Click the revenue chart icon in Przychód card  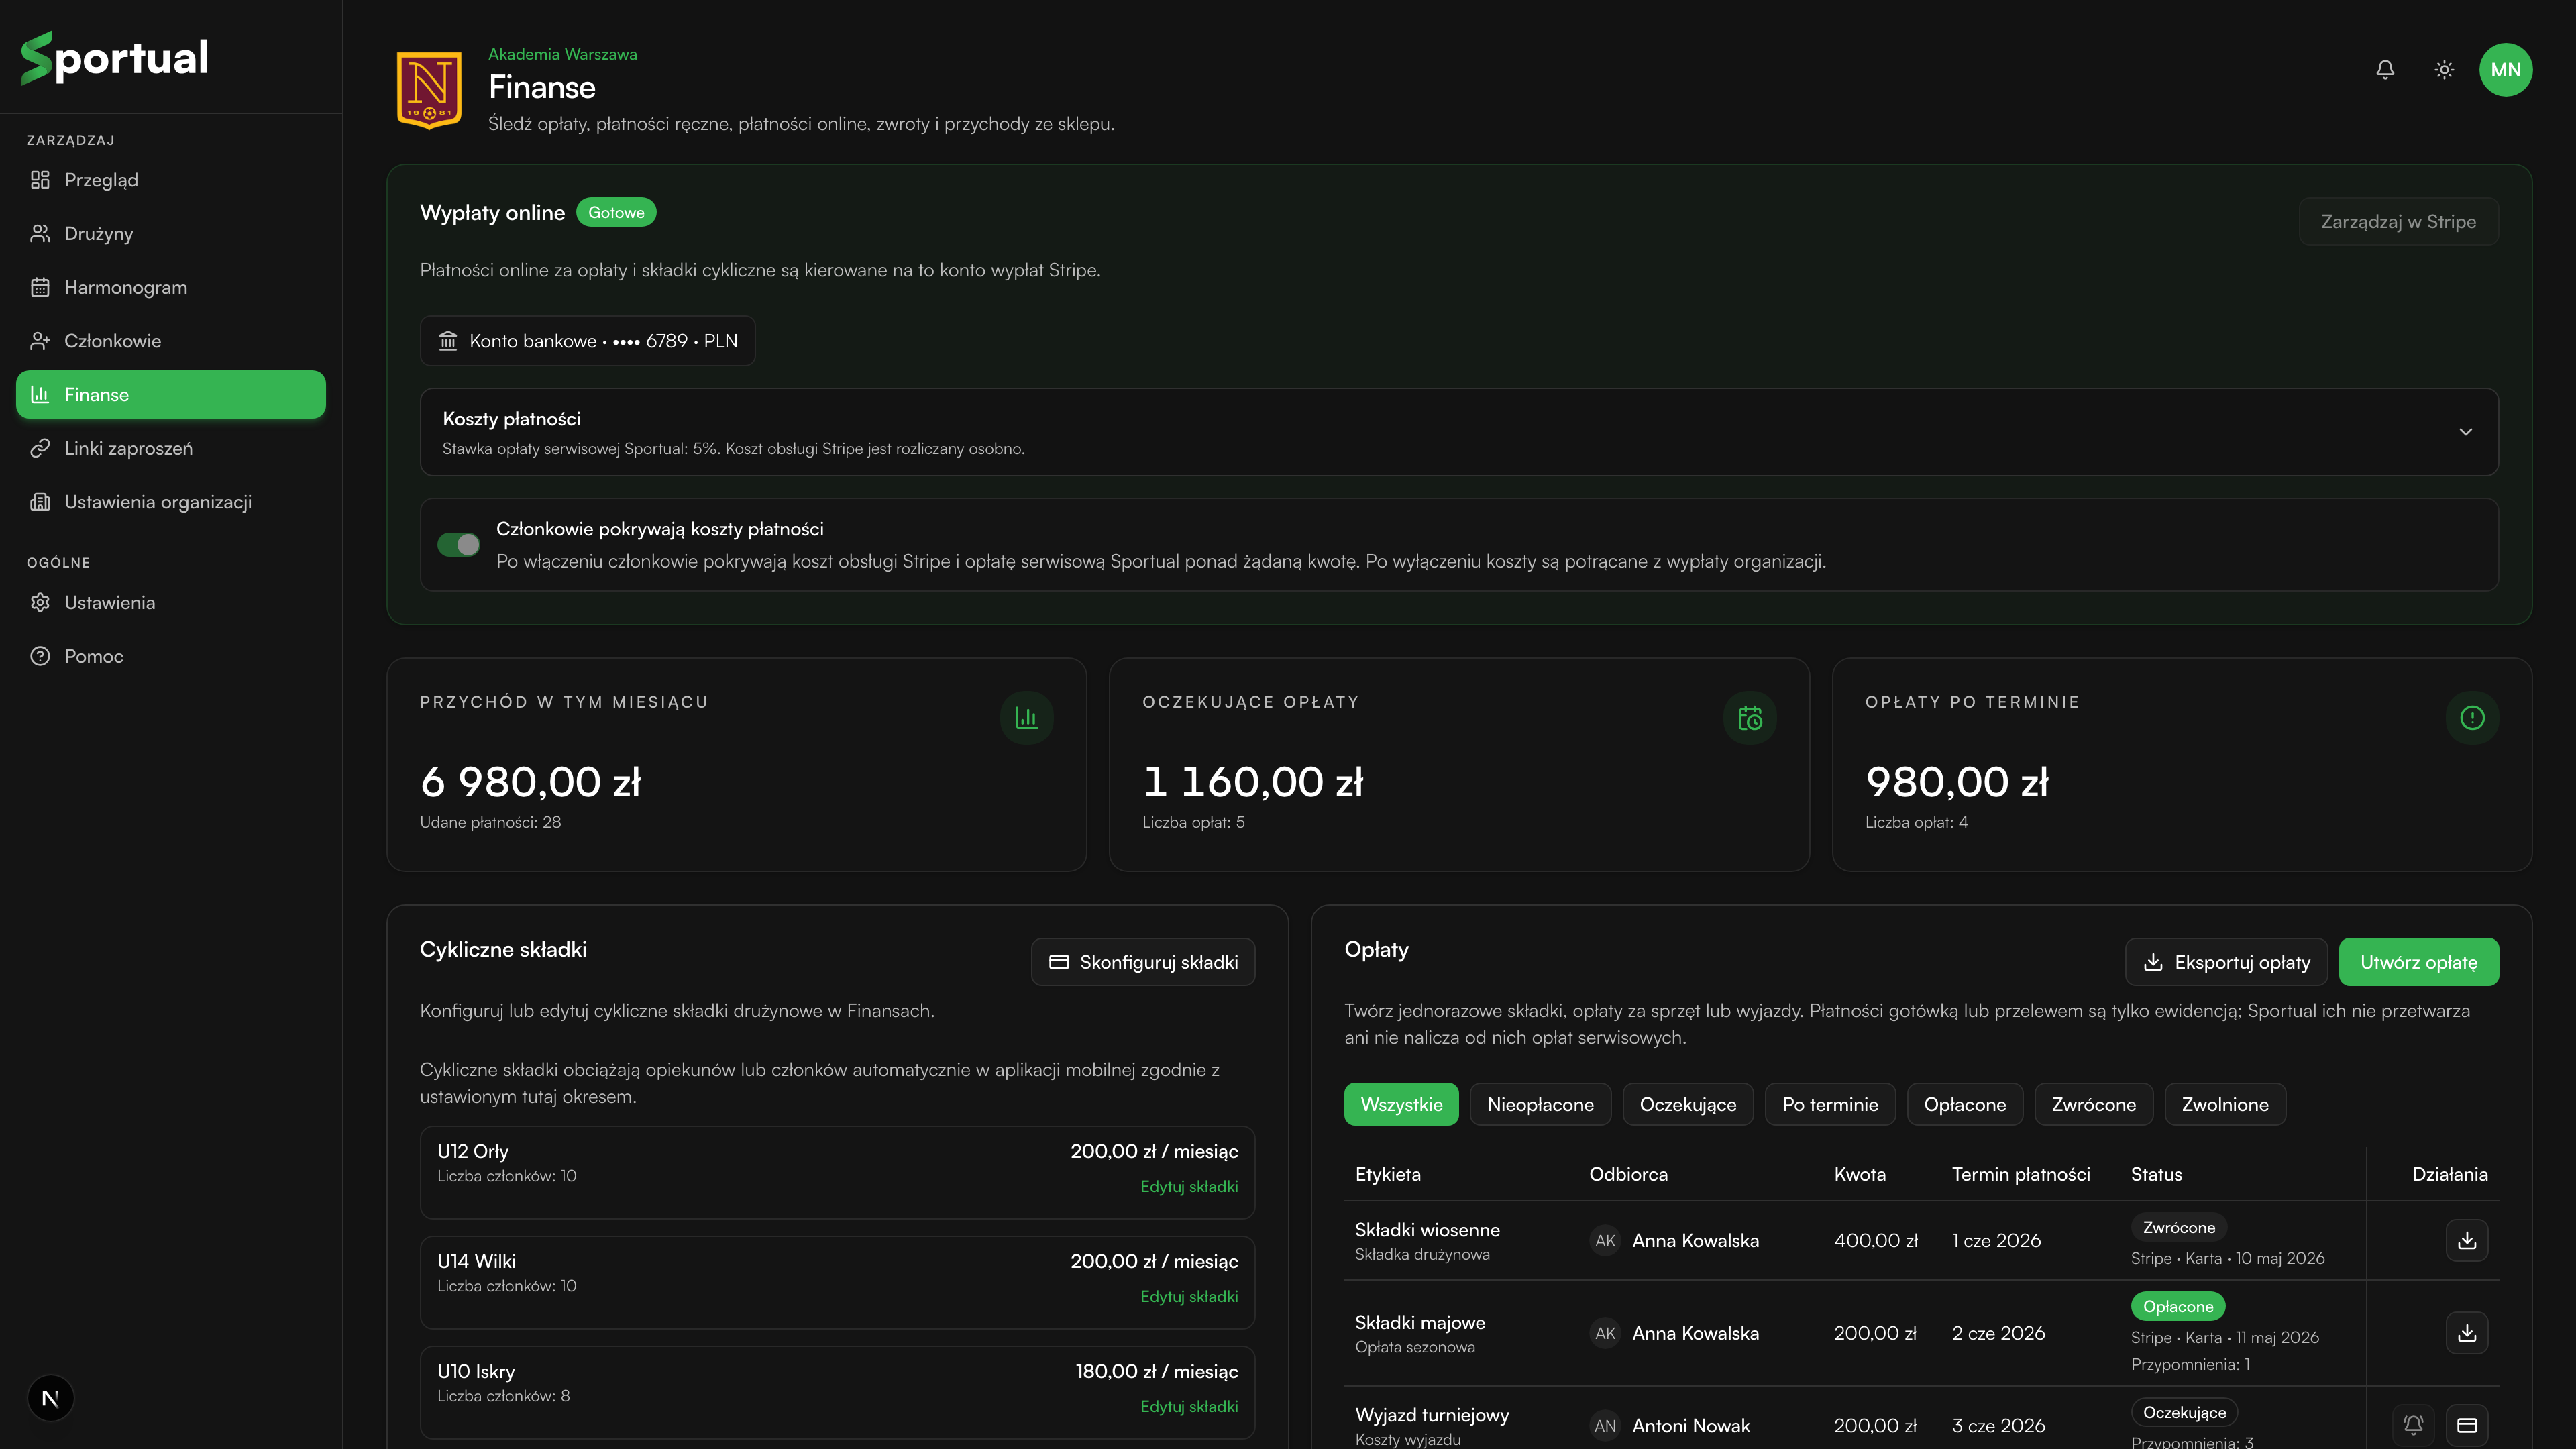pos(1027,718)
